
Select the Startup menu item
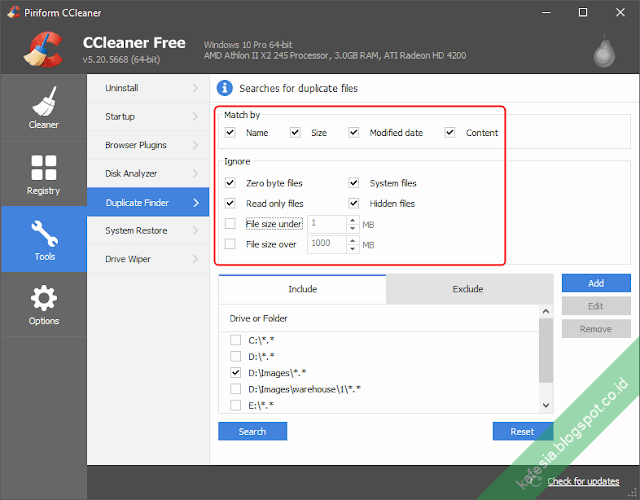pos(148,116)
